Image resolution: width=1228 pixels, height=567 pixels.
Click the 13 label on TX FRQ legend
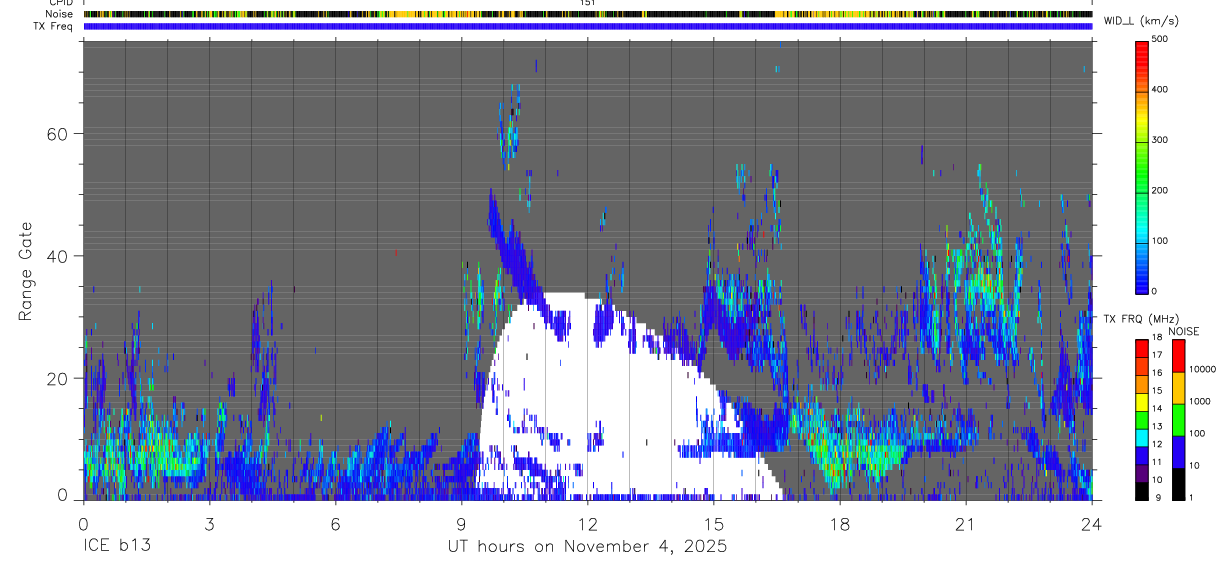click(1156, 426)
